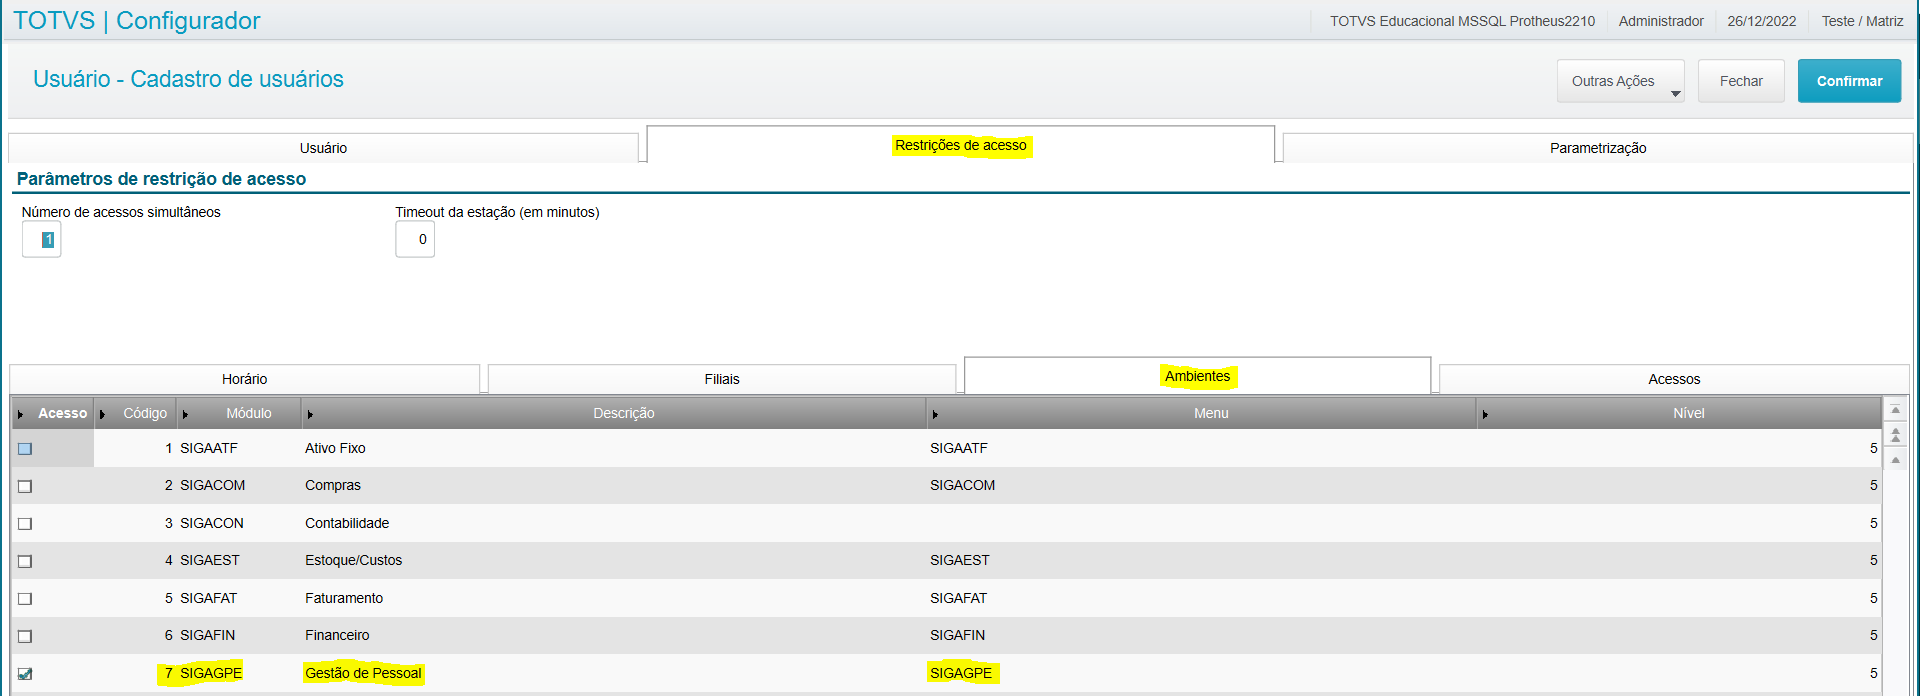Viewport: 1920px width, 696px height.
Task: Click the arrow beside the Módulo header
Action: pyautogui.click(x=185, y=414)
